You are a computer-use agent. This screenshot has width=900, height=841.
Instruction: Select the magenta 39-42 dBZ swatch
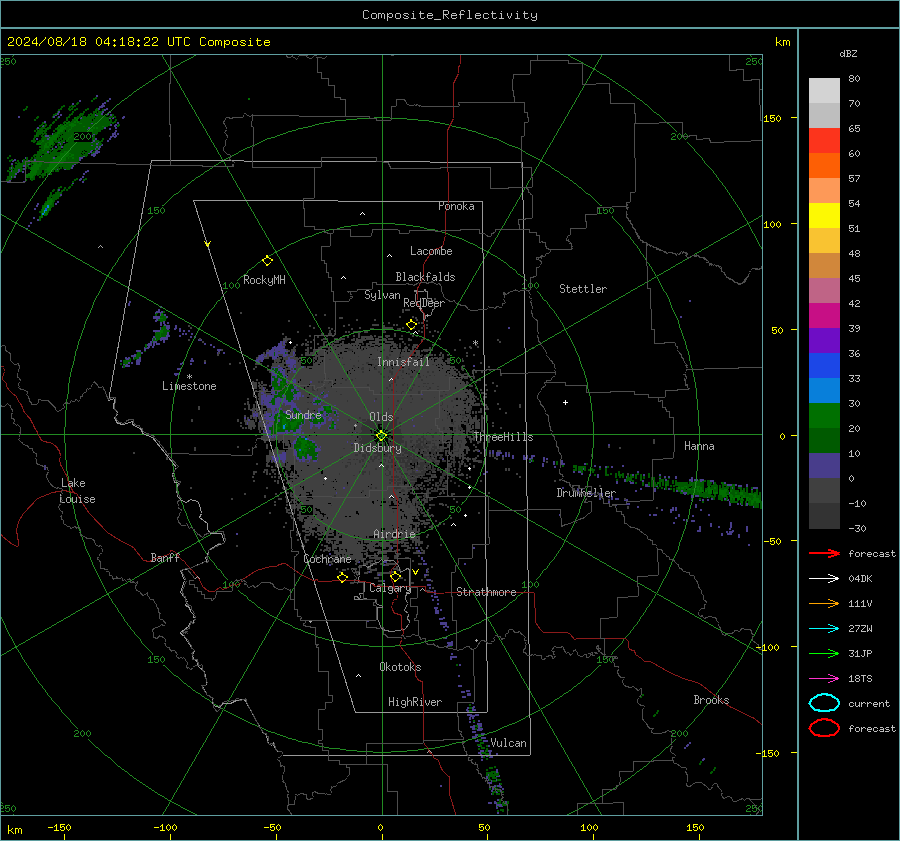824,316
